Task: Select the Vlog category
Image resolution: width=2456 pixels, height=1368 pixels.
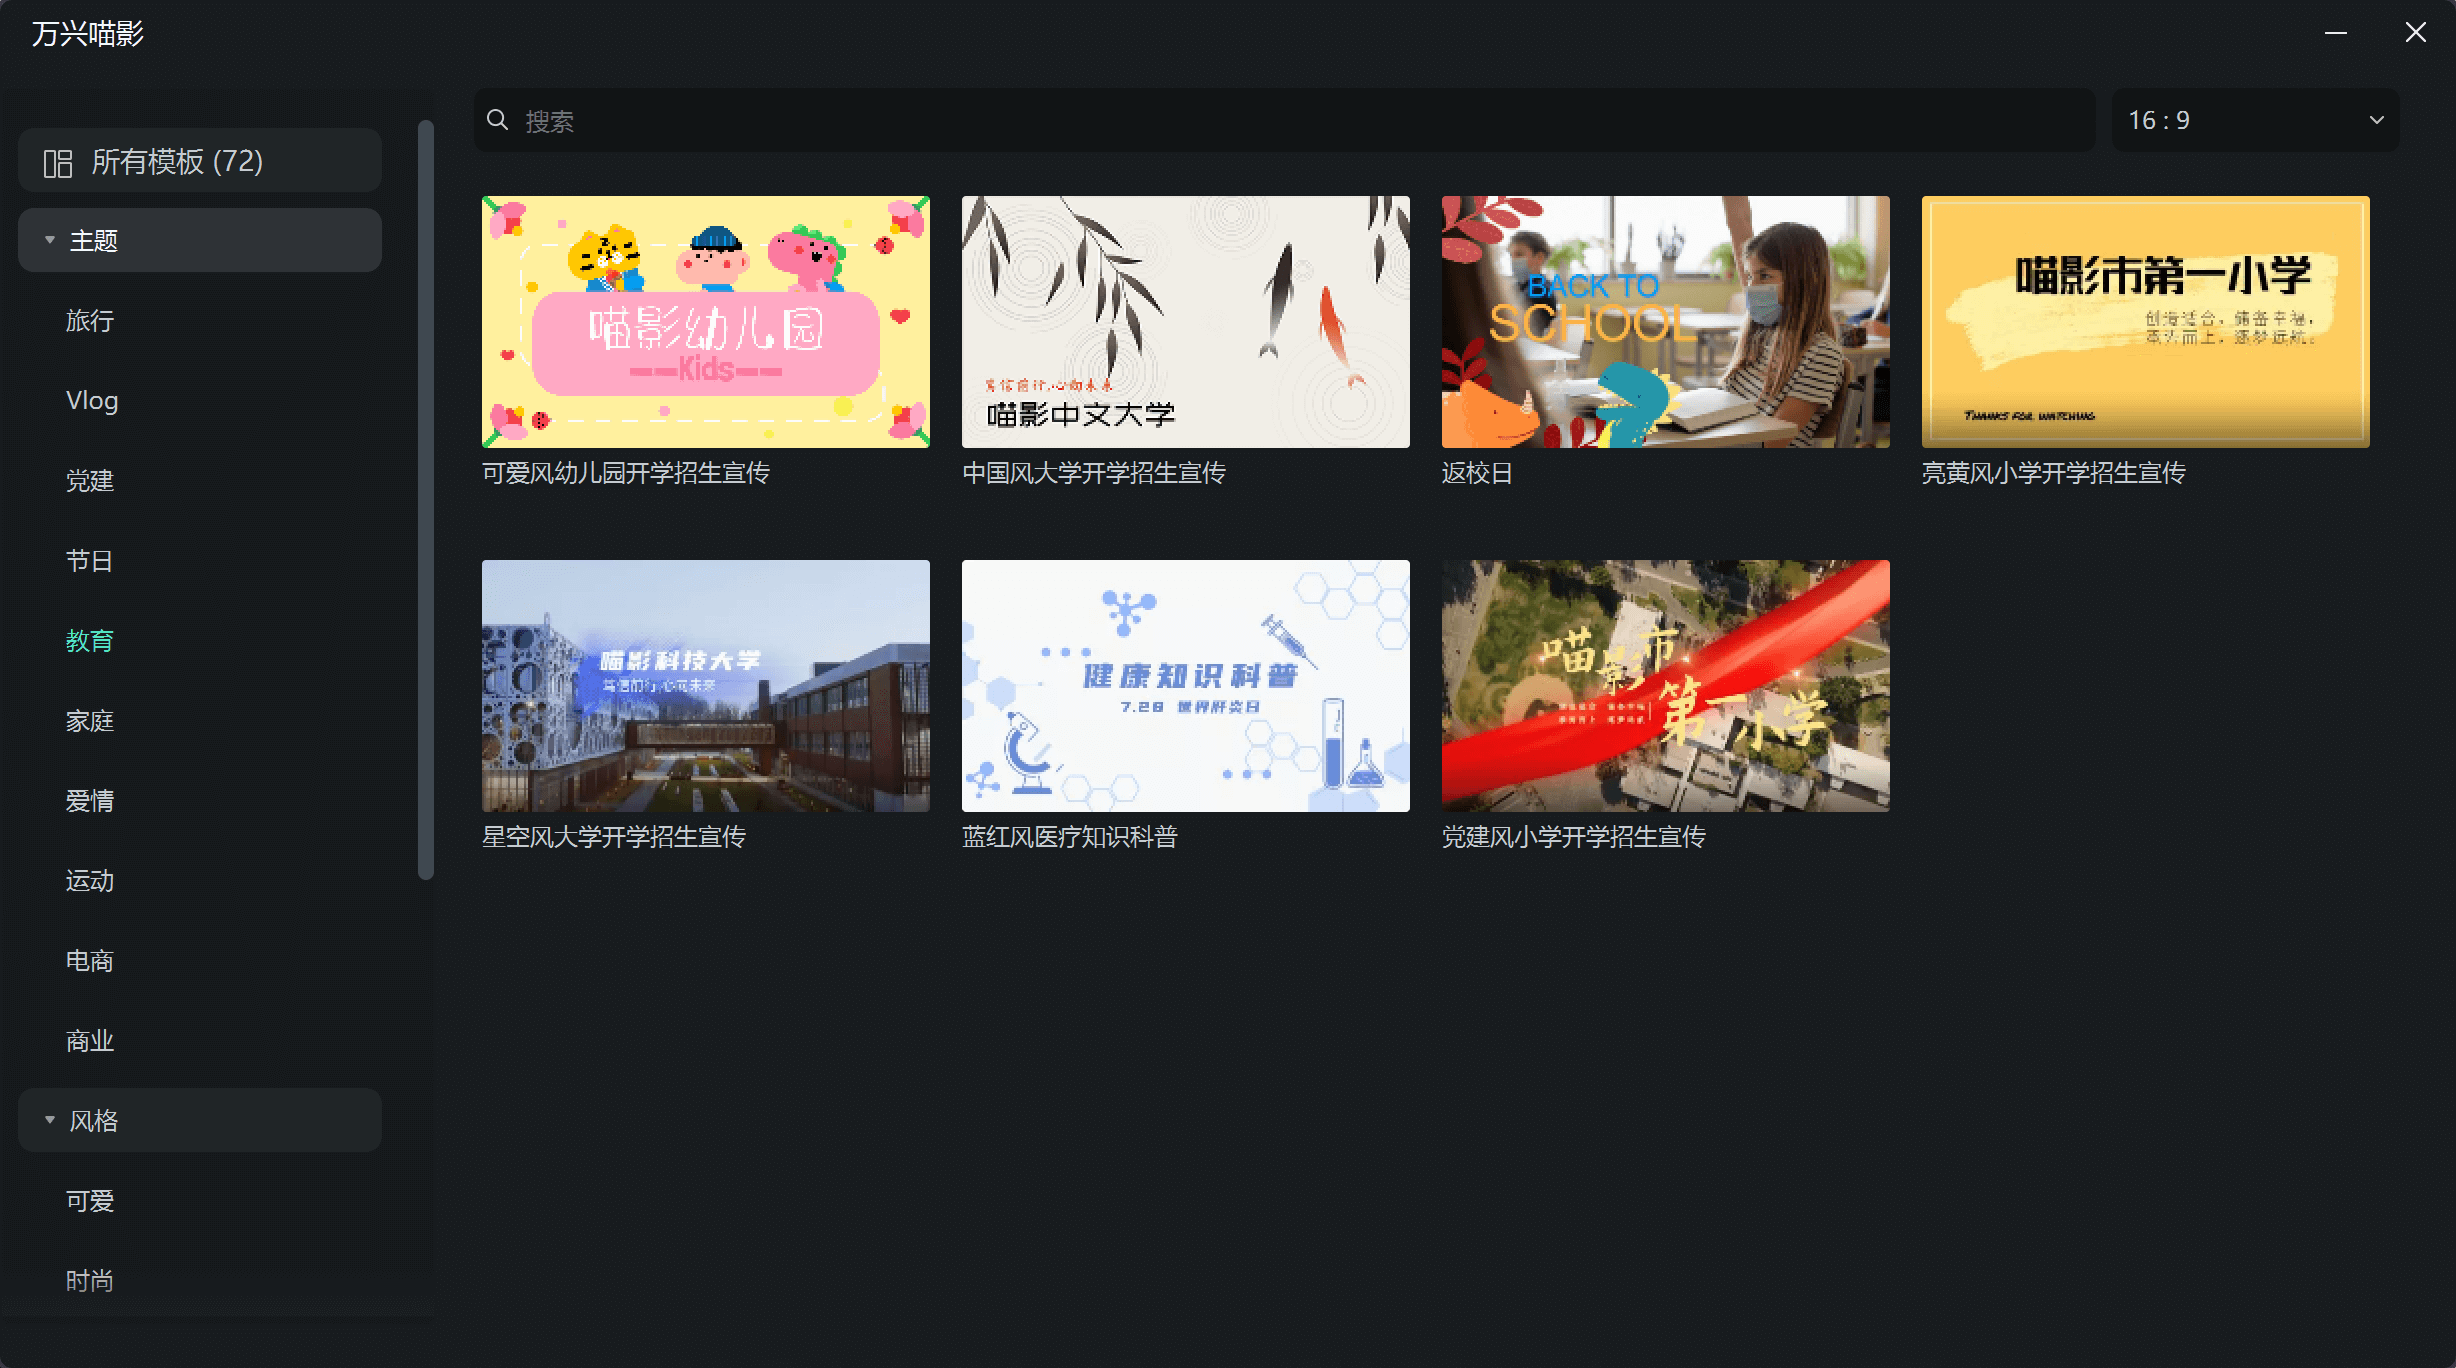Action: 91,400
